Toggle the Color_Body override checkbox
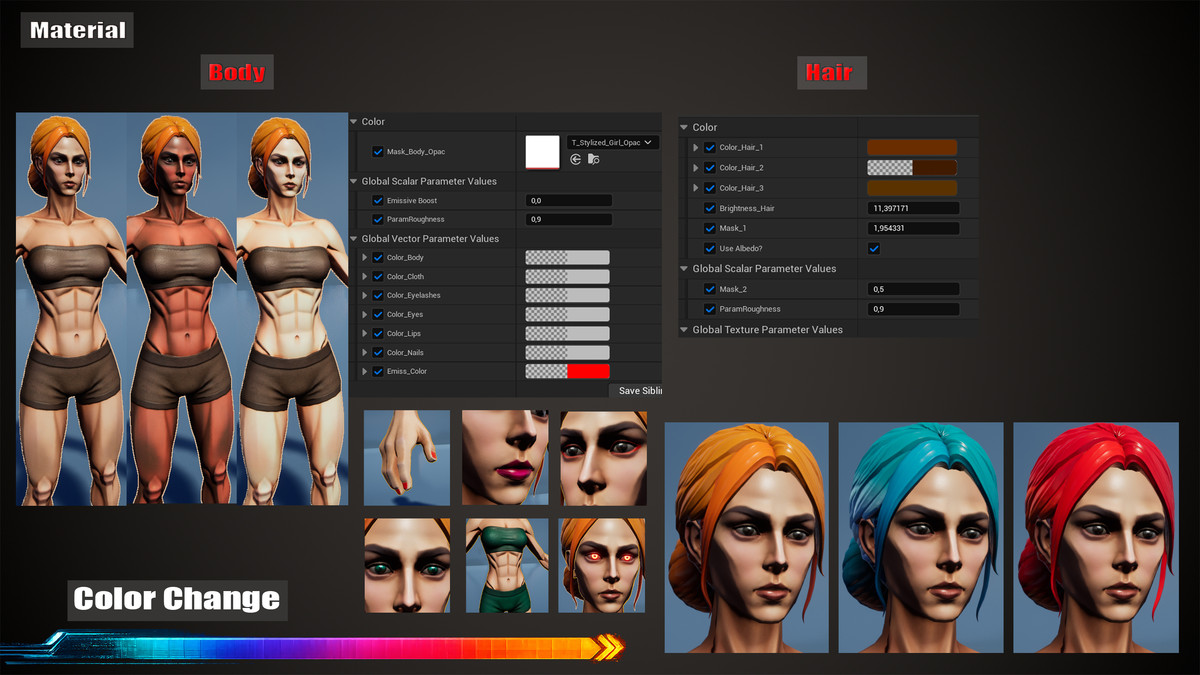1200x675 pixels. coord(378,258)
